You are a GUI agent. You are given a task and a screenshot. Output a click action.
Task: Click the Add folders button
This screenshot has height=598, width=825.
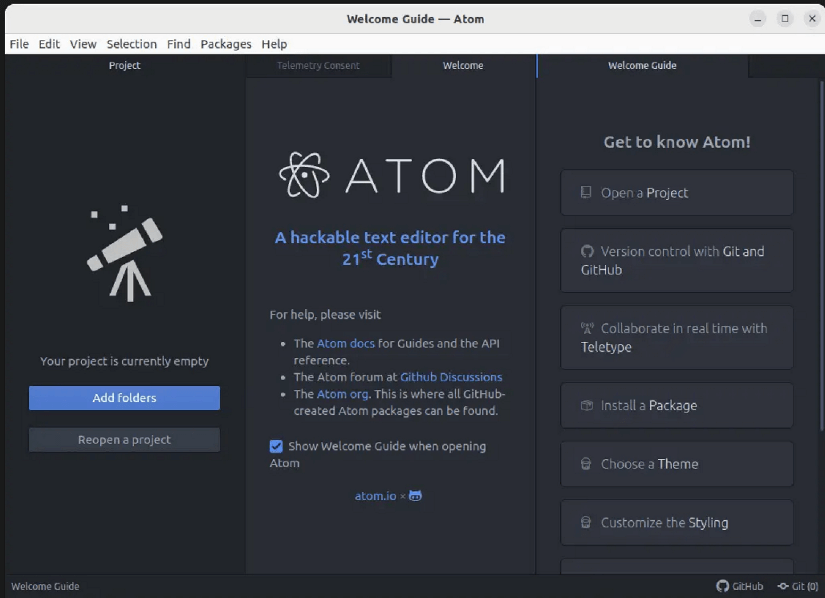pos(125,398)
